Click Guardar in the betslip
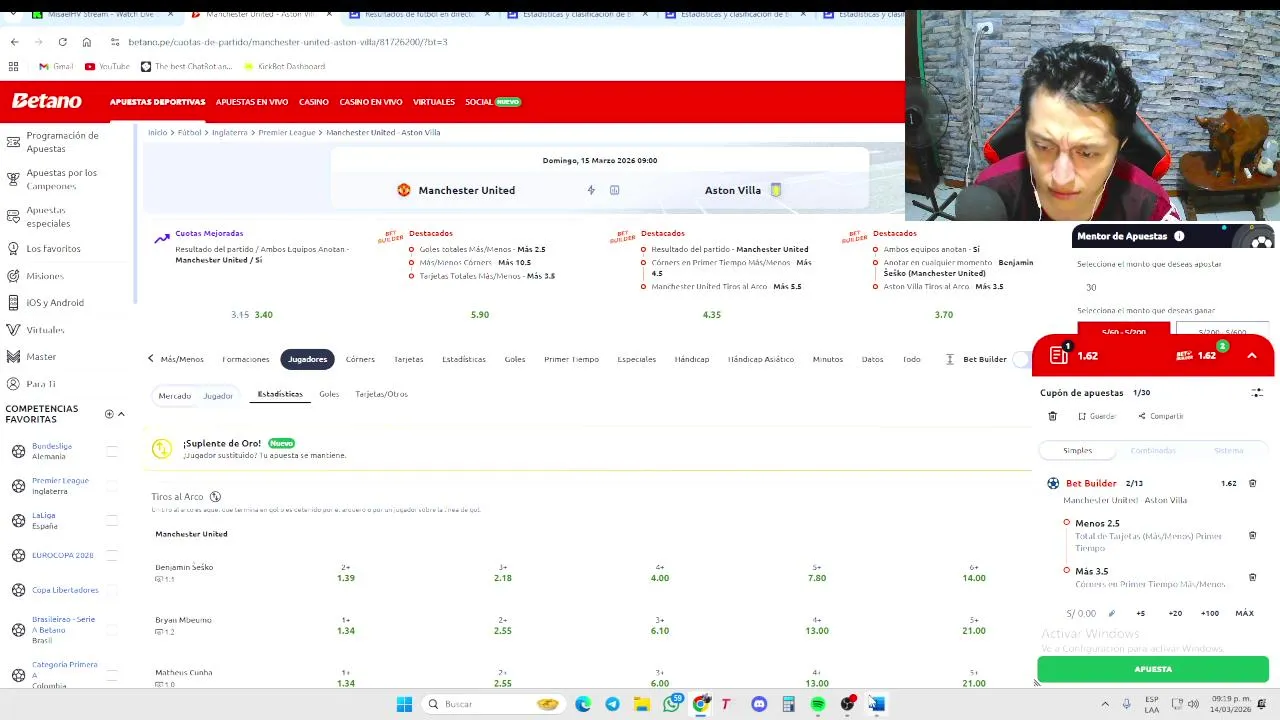The height and width of the screenshot is (720, 1280). pyautogui.click(x=1097, y=416)
